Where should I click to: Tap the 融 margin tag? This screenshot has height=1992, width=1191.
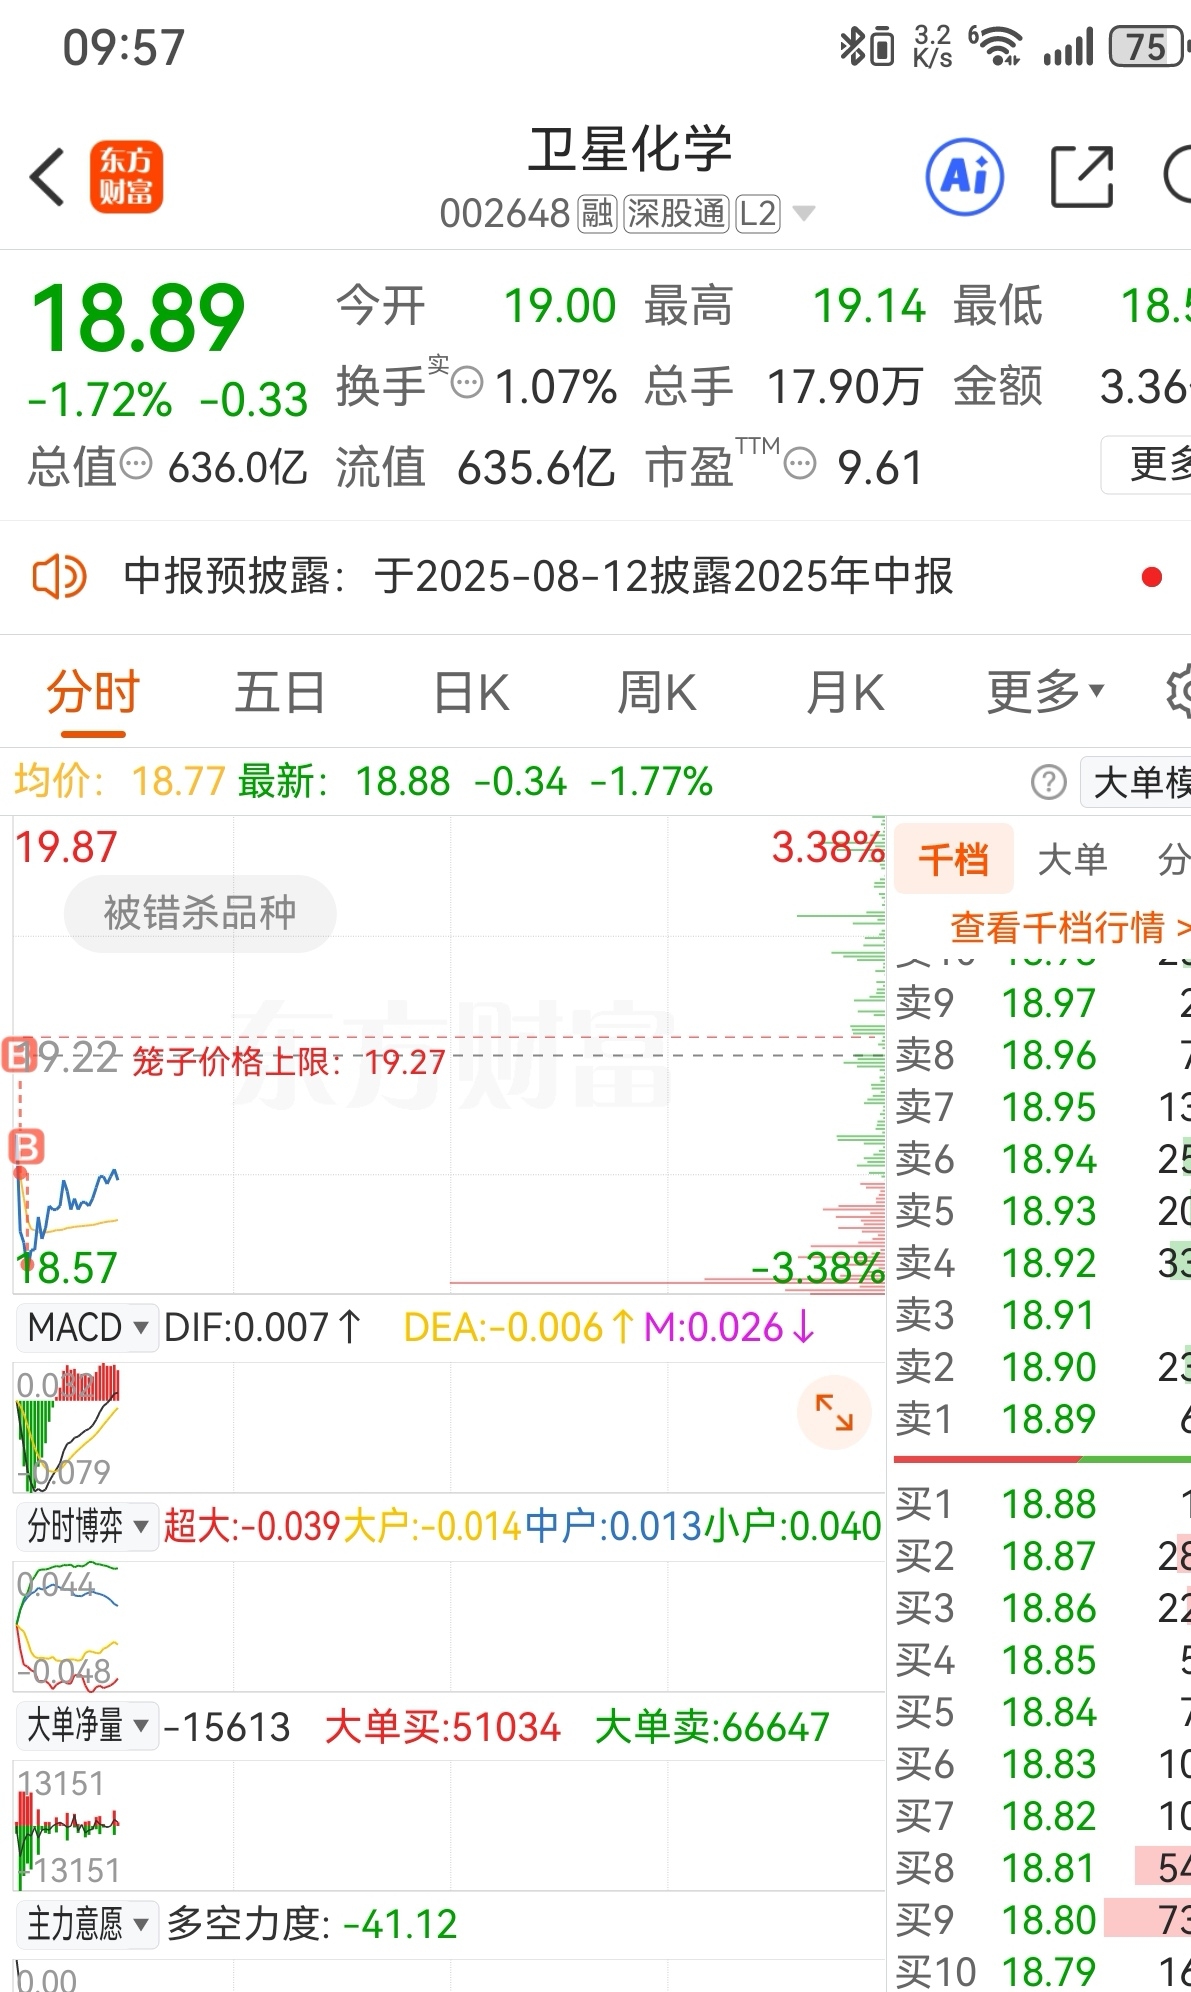coord(597,213)
